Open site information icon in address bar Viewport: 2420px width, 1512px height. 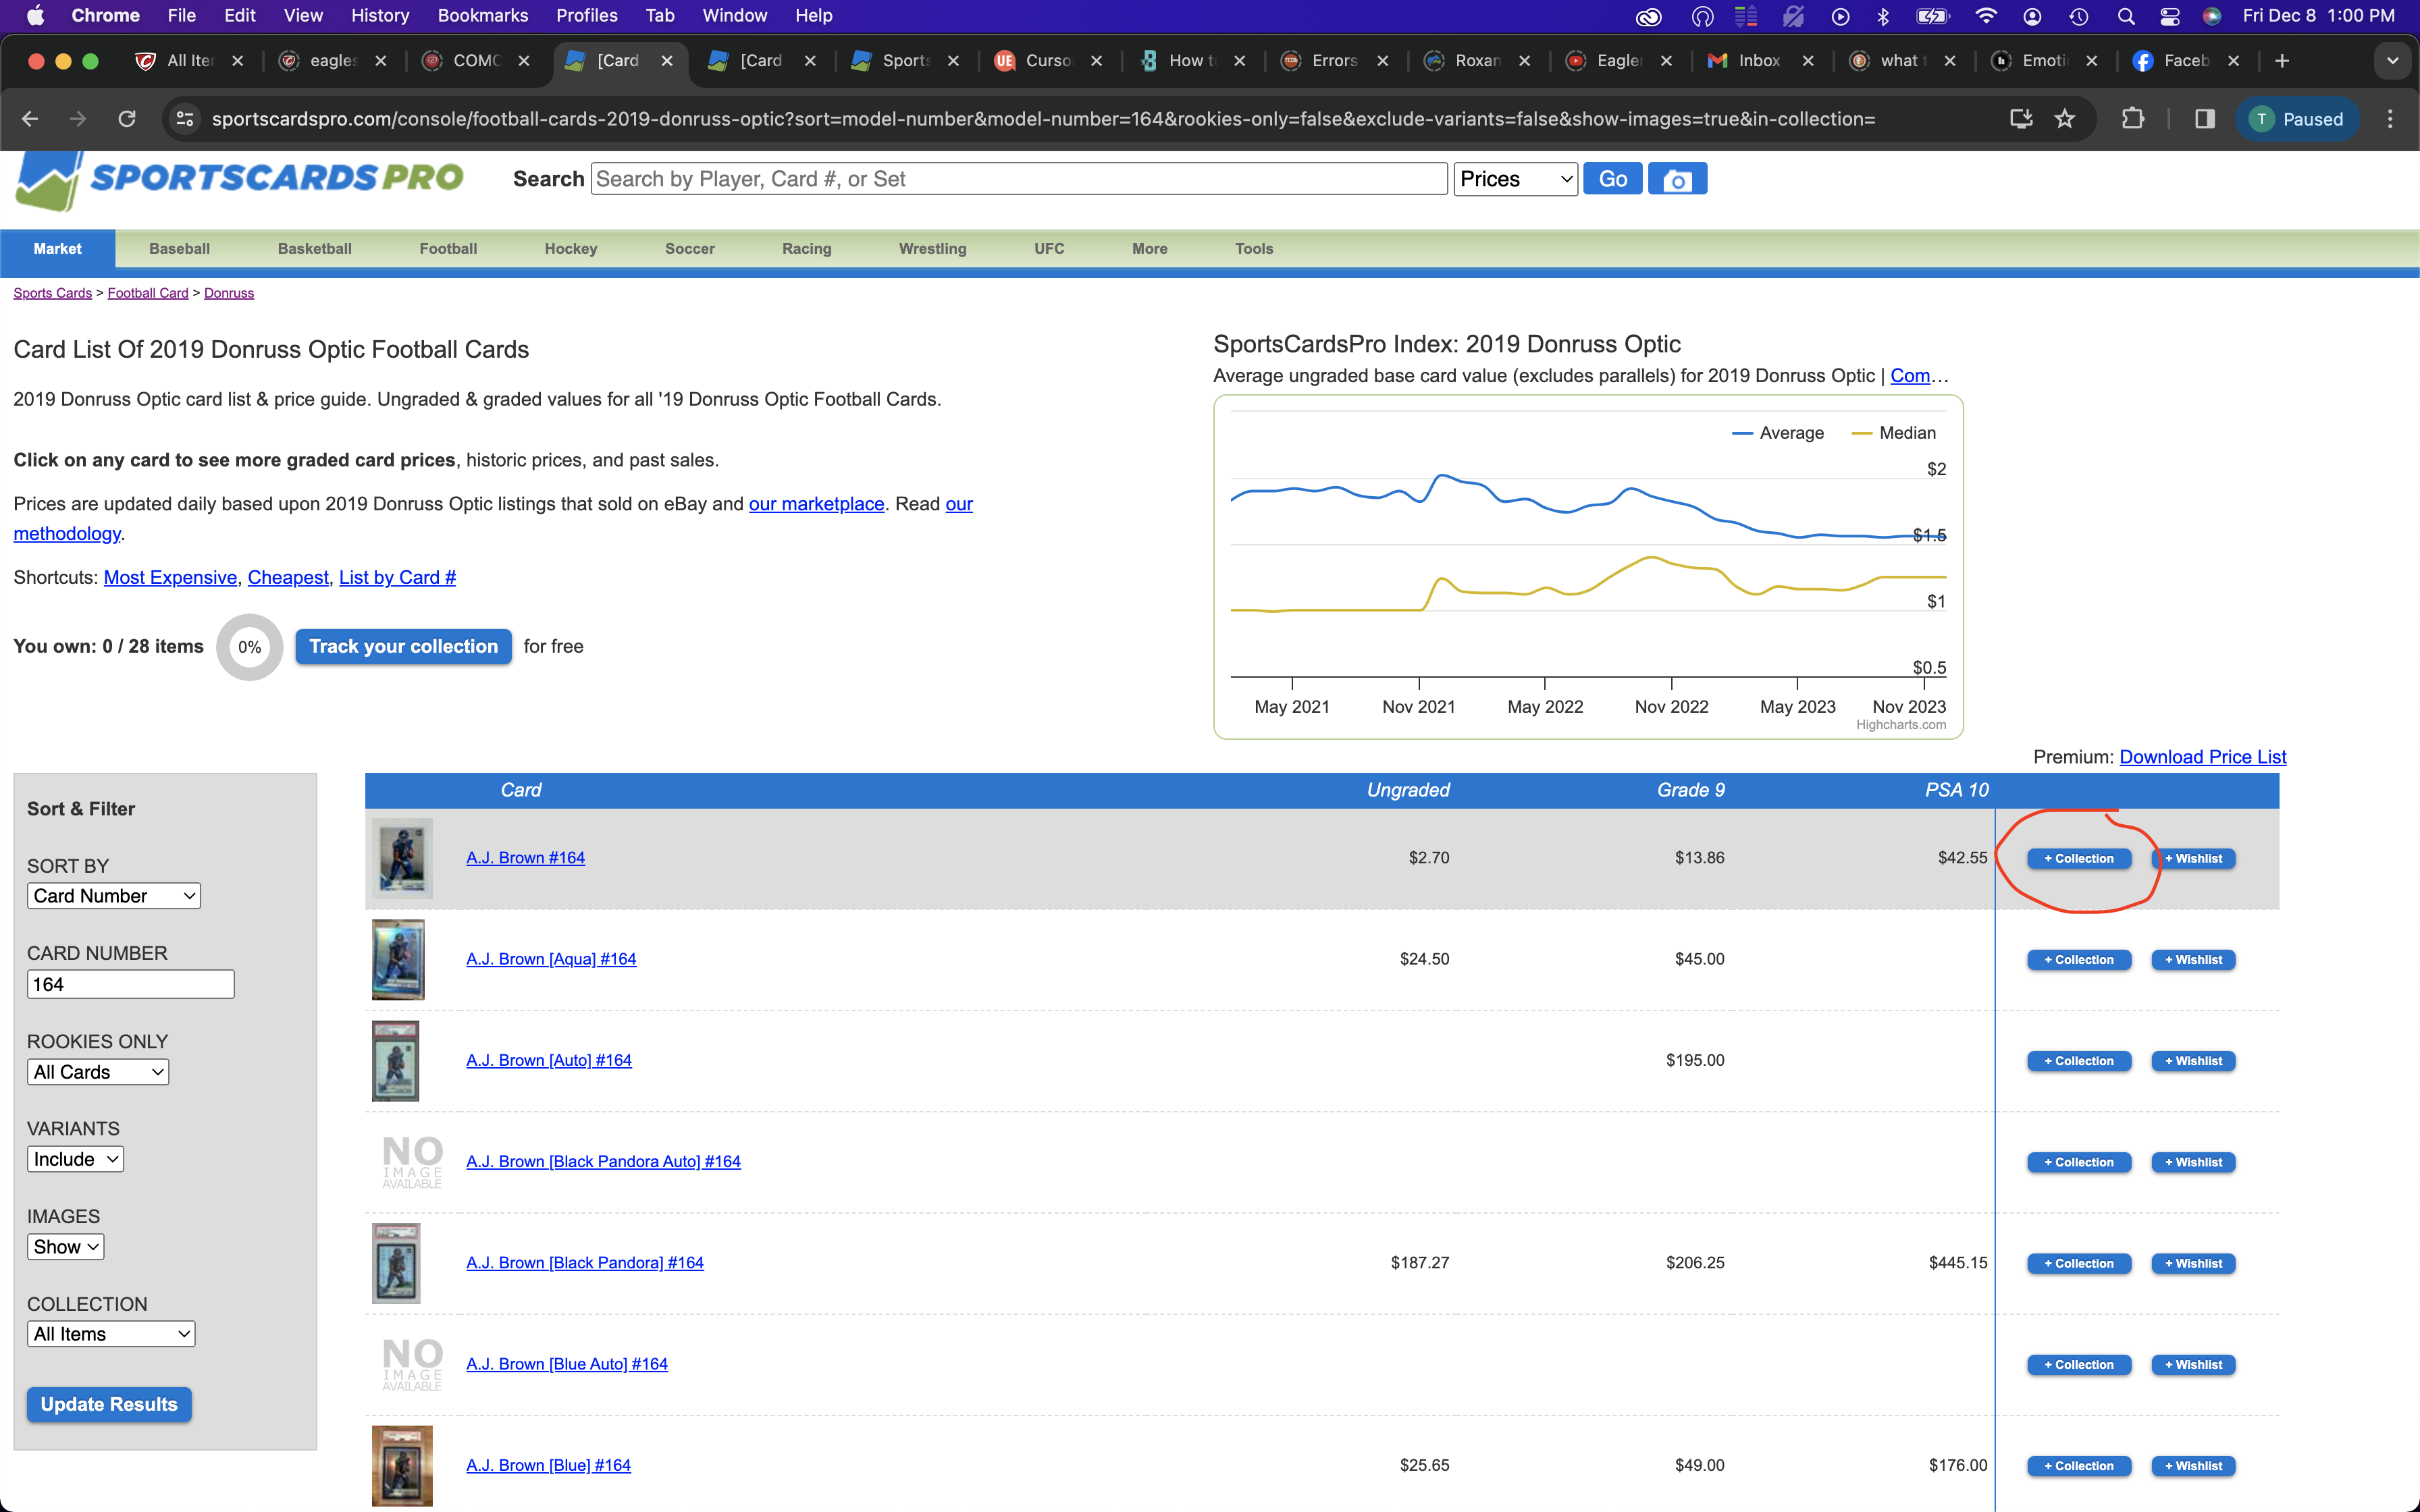pos(185,119)
